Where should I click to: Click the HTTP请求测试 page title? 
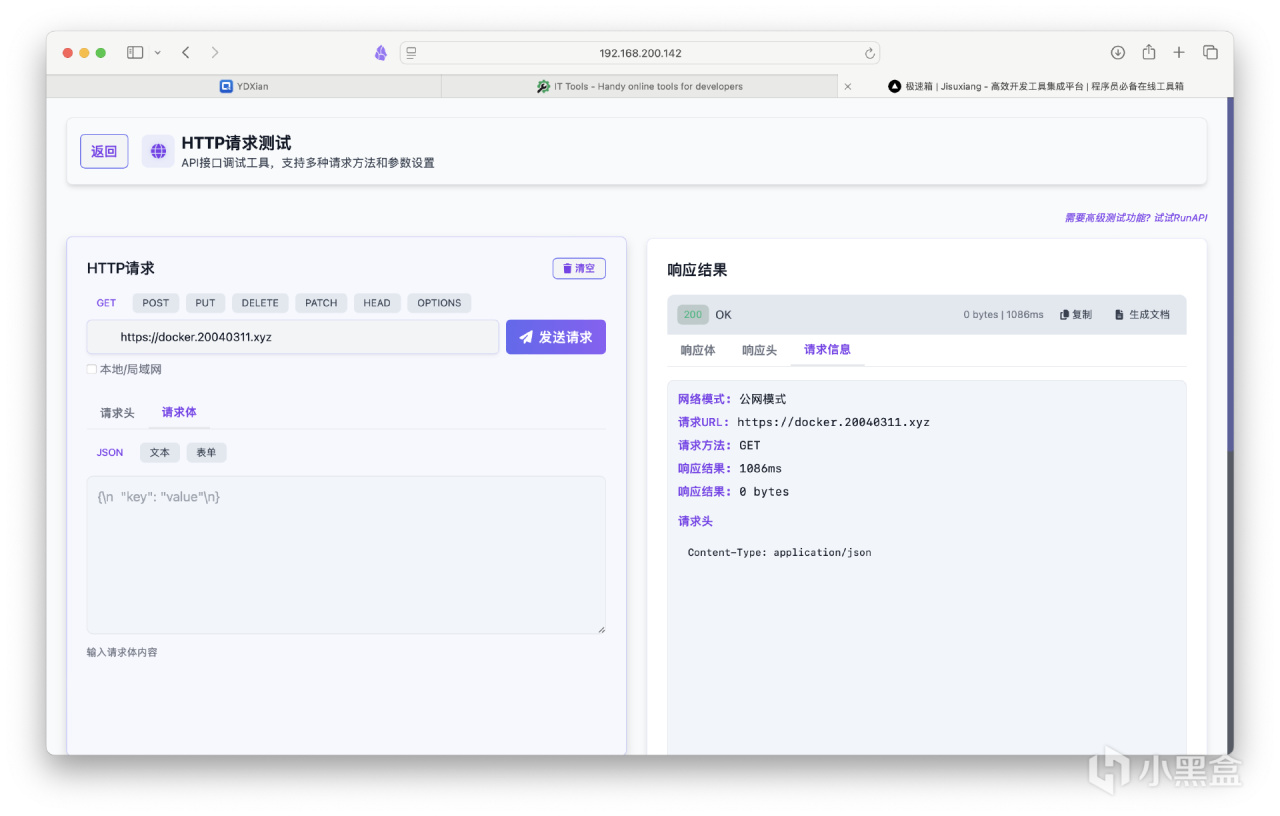pos(237,143)
